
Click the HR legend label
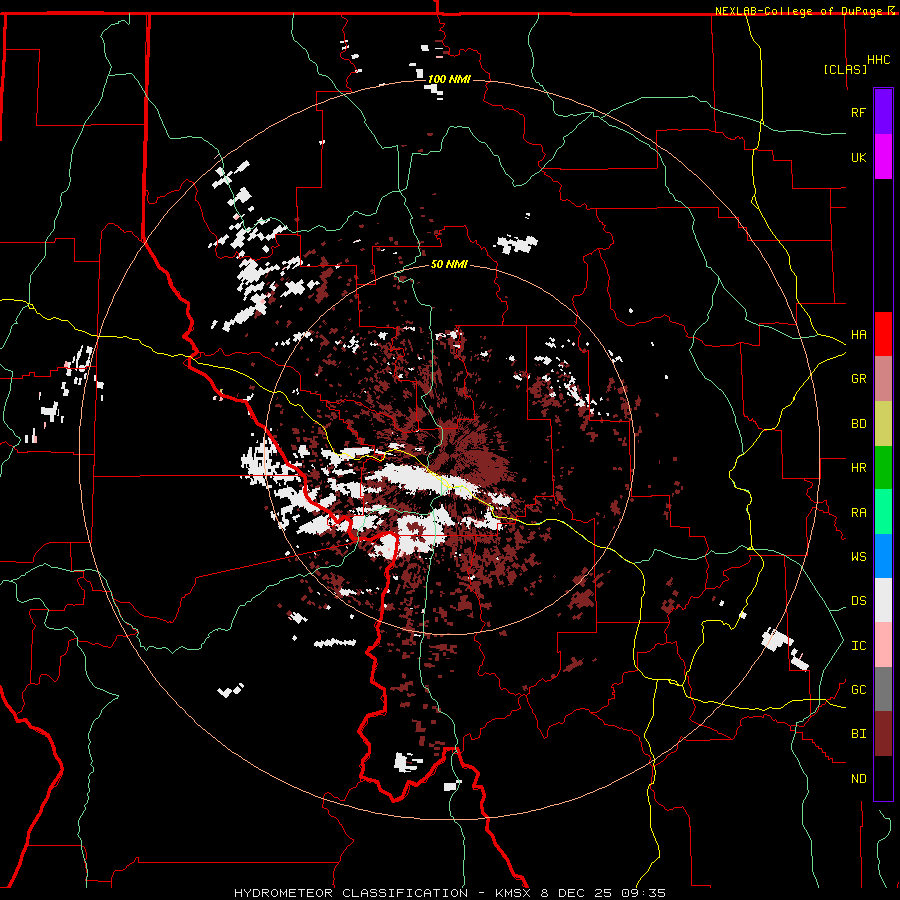pos(858,468)
